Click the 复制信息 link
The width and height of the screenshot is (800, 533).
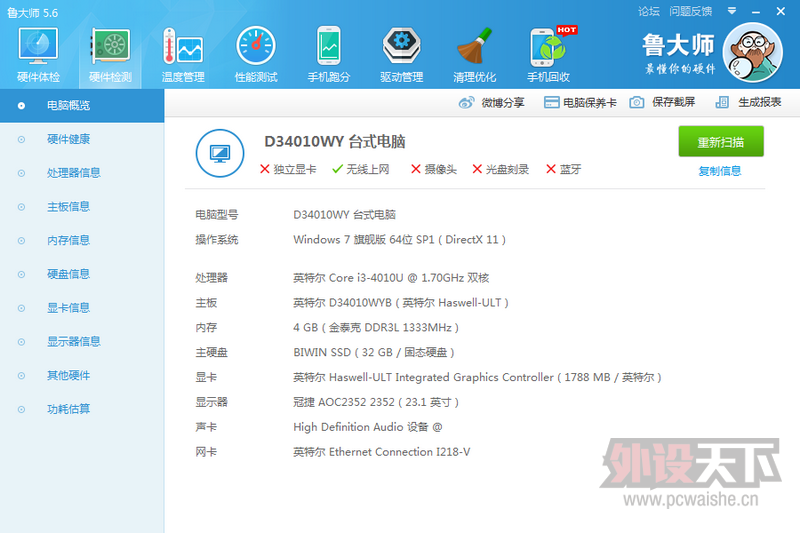coord(720,171)
